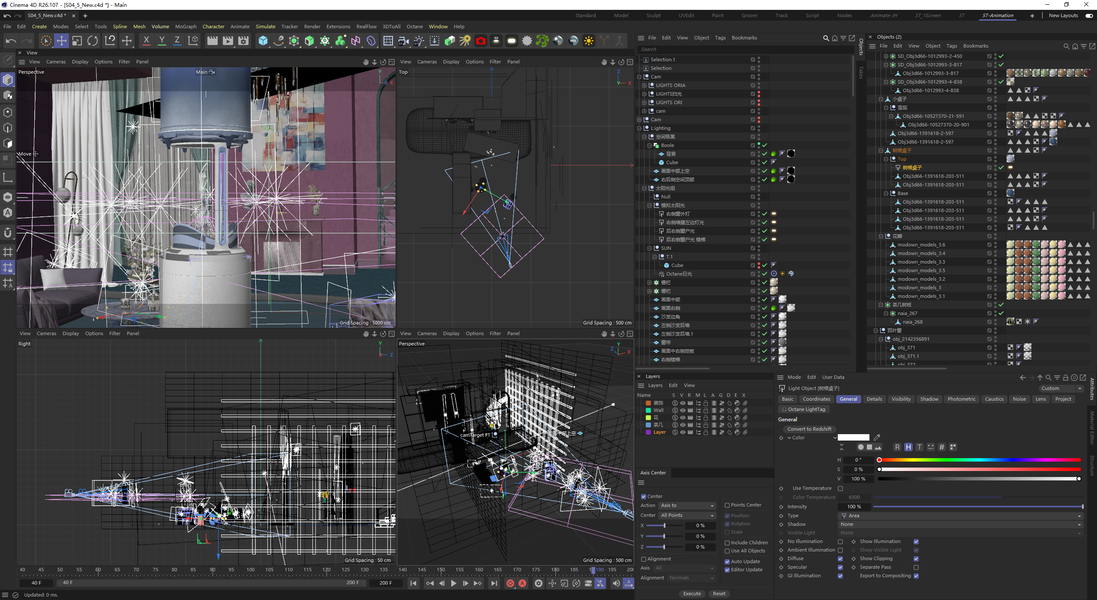Click the Execute button
This screenshot has height=600, width=1097.
(x=692, y=593)
